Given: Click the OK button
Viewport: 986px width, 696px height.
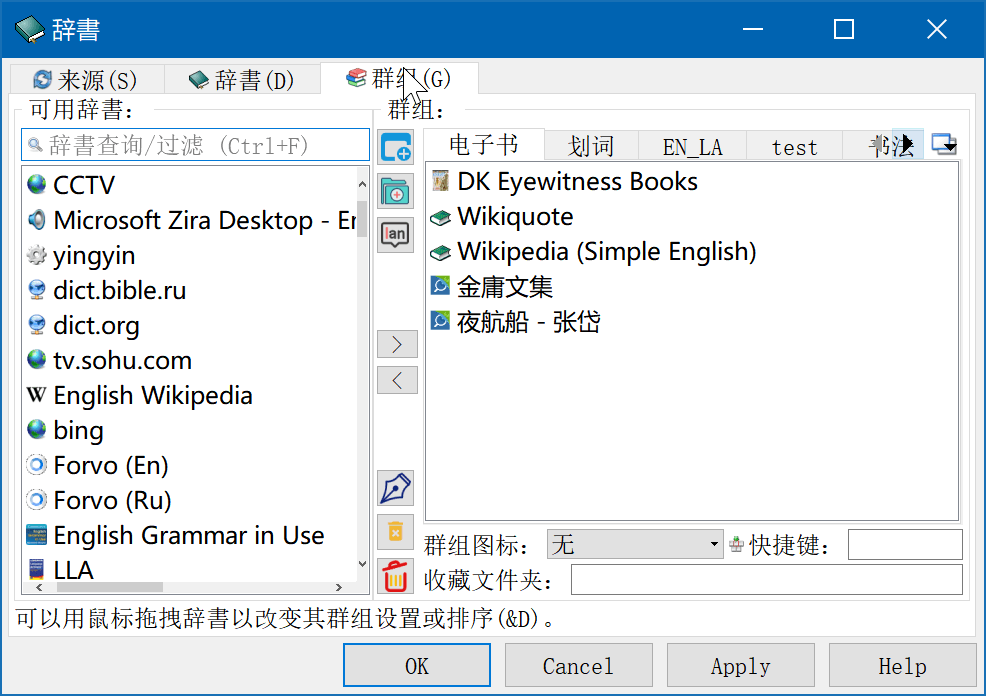Looking at the screenshot, I should click(x=417, y=666).
